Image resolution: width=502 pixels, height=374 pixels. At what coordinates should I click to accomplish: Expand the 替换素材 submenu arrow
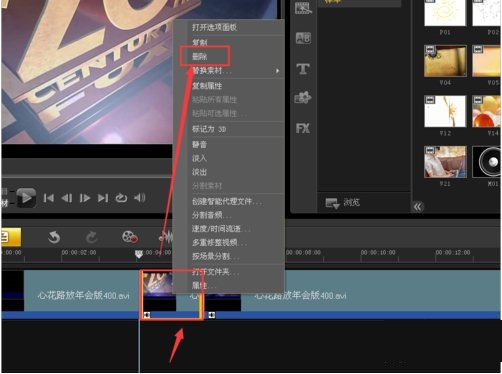(x=277, y=71)
